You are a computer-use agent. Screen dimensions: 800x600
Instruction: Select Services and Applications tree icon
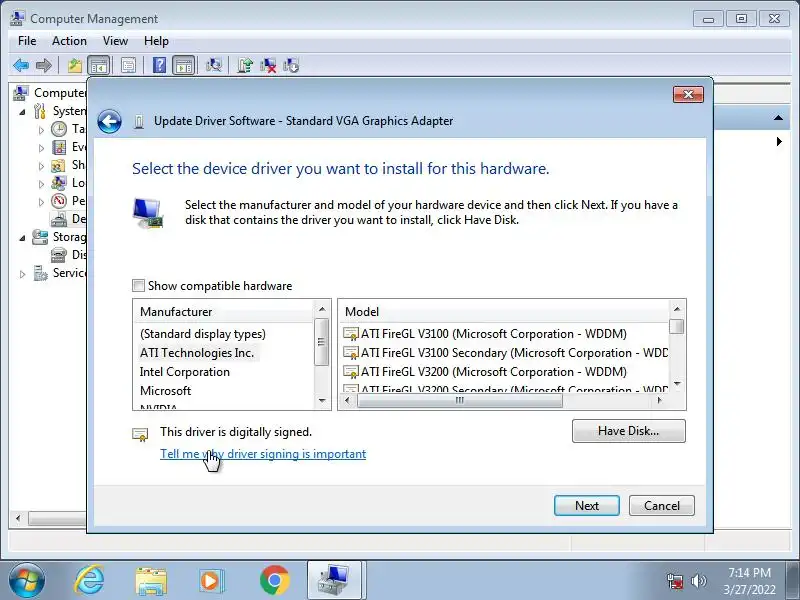coord(40,273)
